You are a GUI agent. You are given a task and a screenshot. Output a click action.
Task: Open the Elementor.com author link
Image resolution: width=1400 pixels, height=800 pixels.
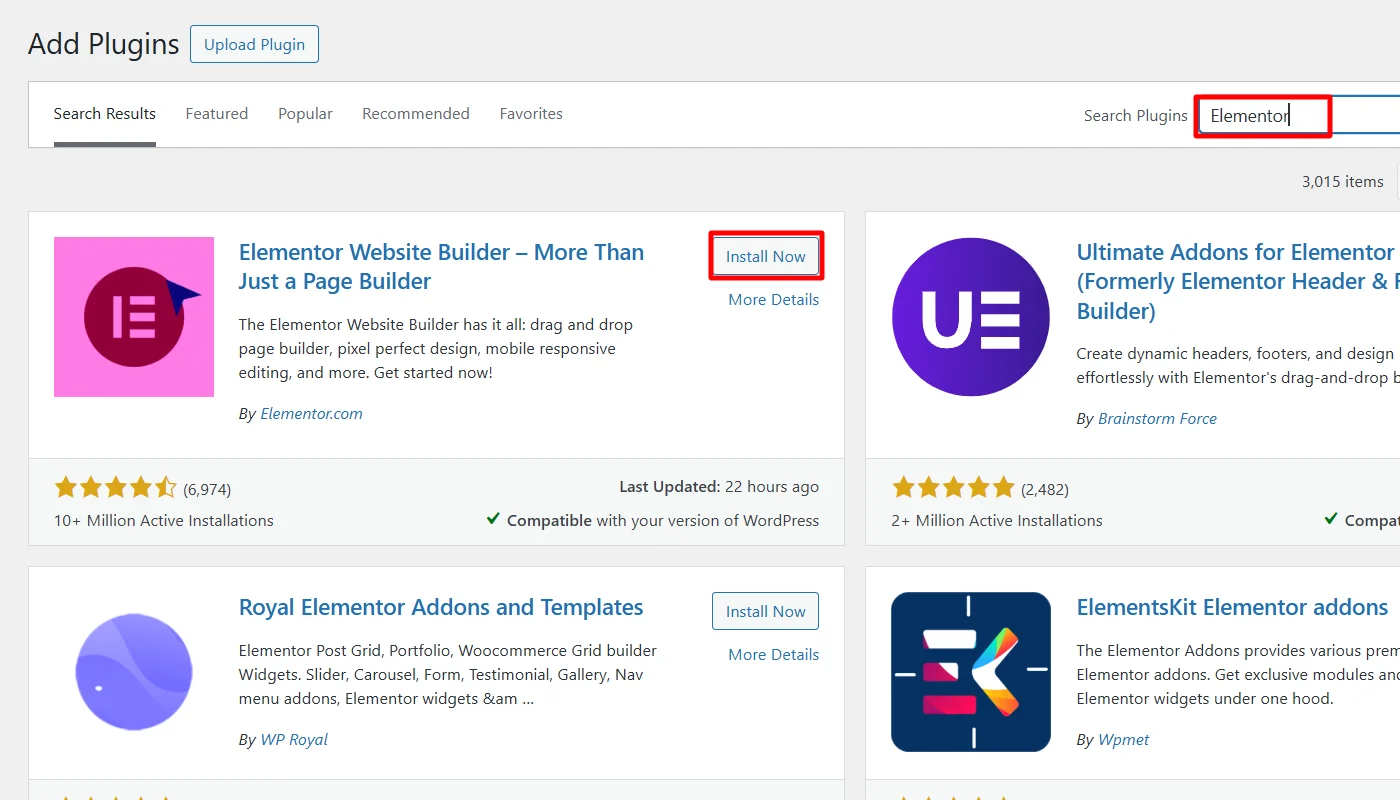(311, 414)
